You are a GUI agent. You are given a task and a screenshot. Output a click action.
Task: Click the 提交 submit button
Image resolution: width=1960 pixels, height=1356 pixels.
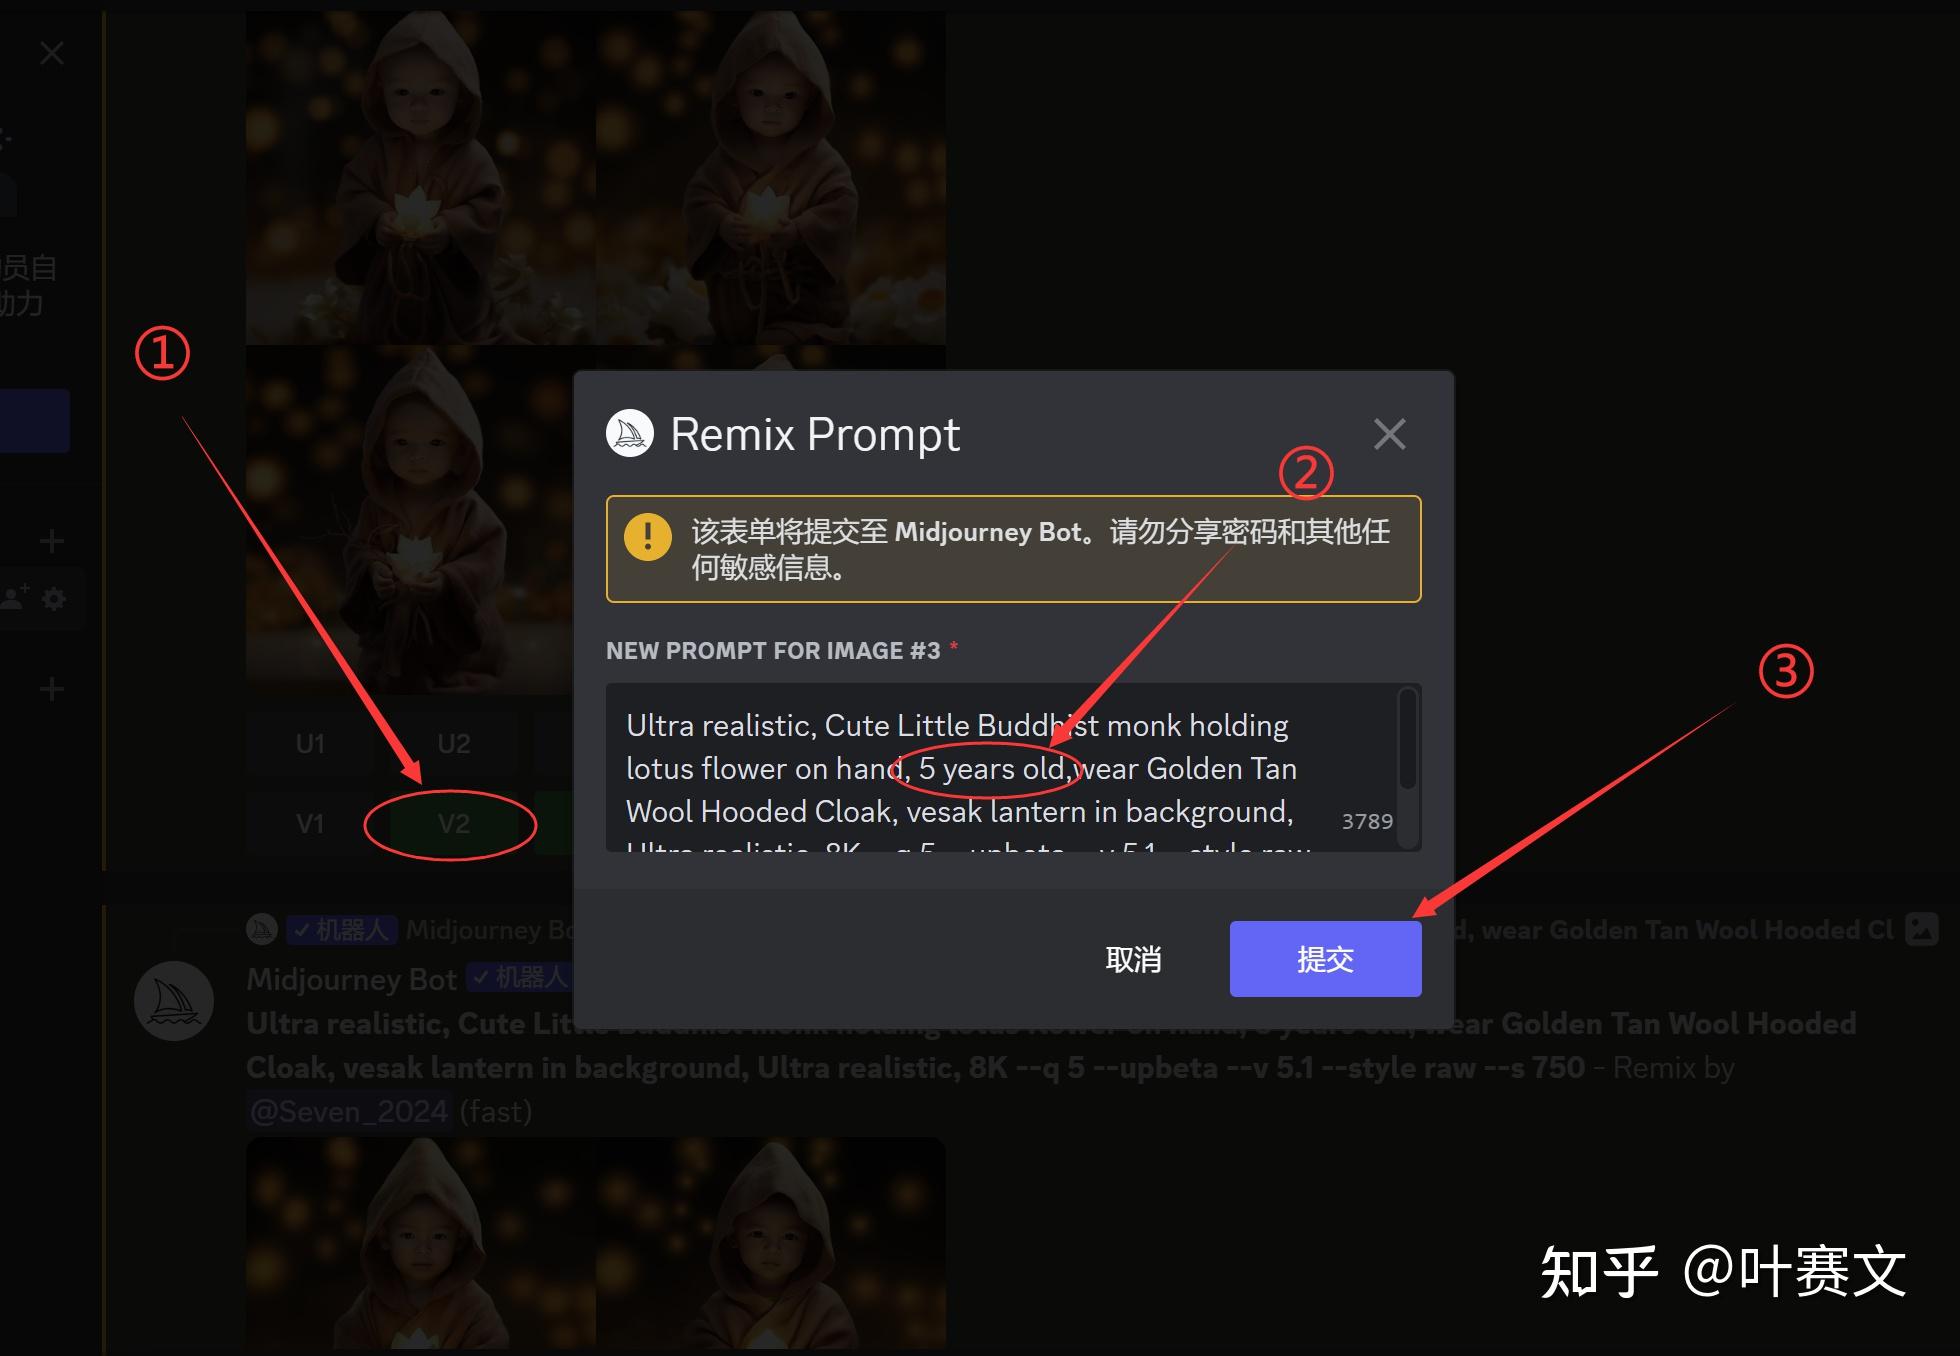1325,959
